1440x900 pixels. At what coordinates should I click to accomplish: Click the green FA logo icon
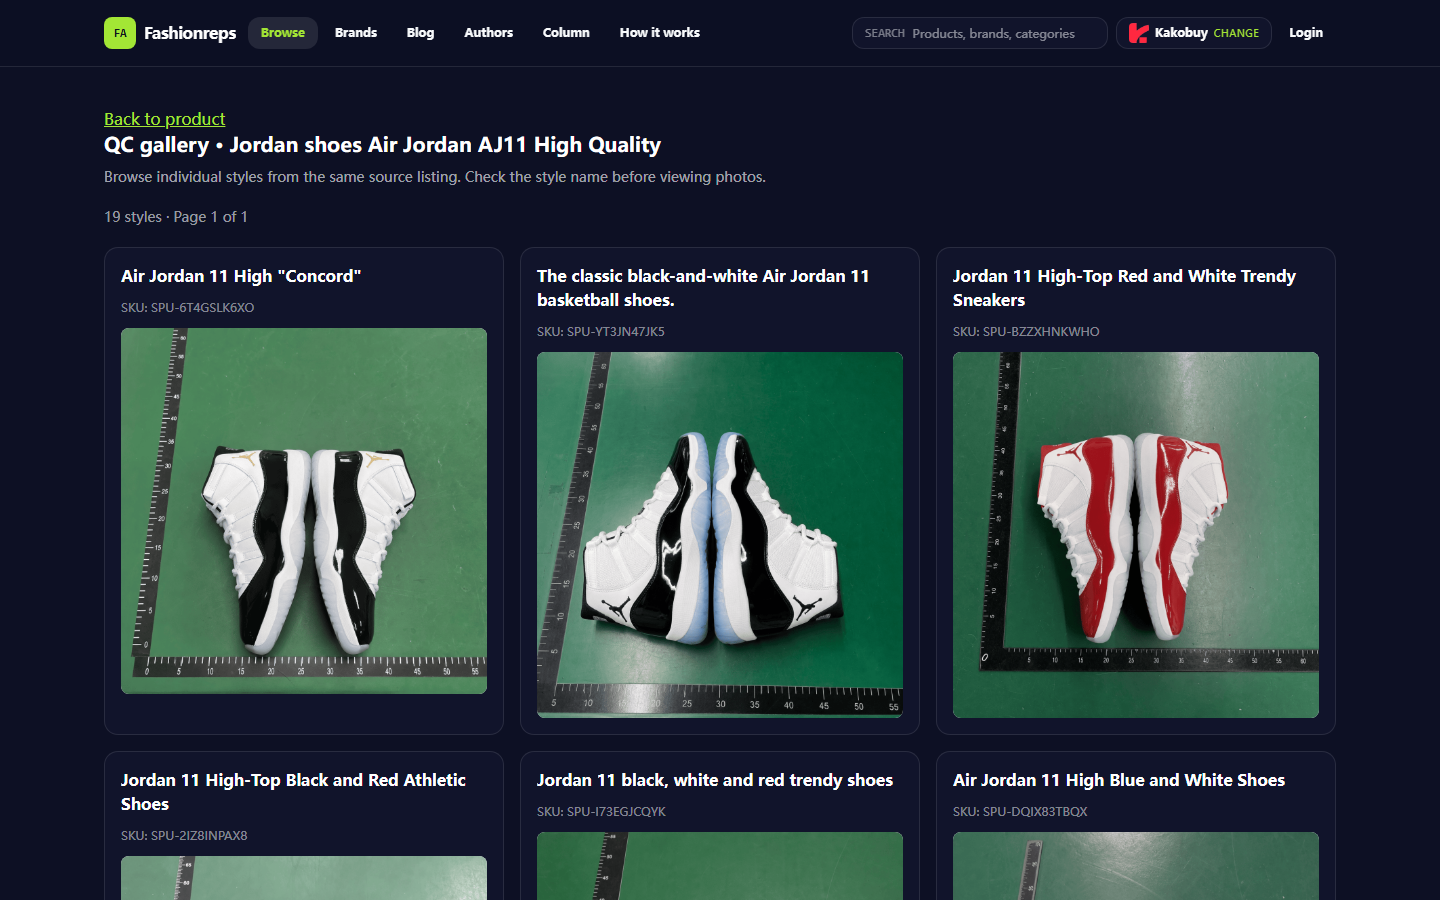tap(120, 33)
